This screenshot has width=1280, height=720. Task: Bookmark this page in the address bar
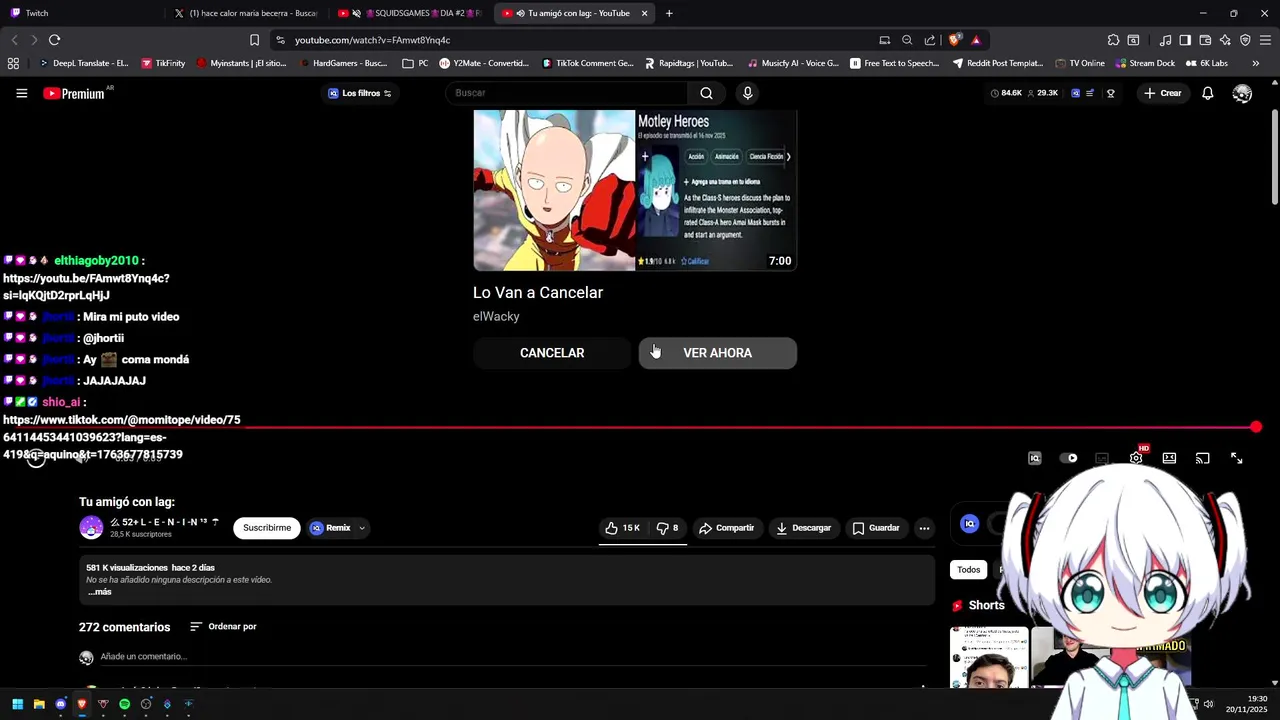pyautogui.click(x=254, y=40)
